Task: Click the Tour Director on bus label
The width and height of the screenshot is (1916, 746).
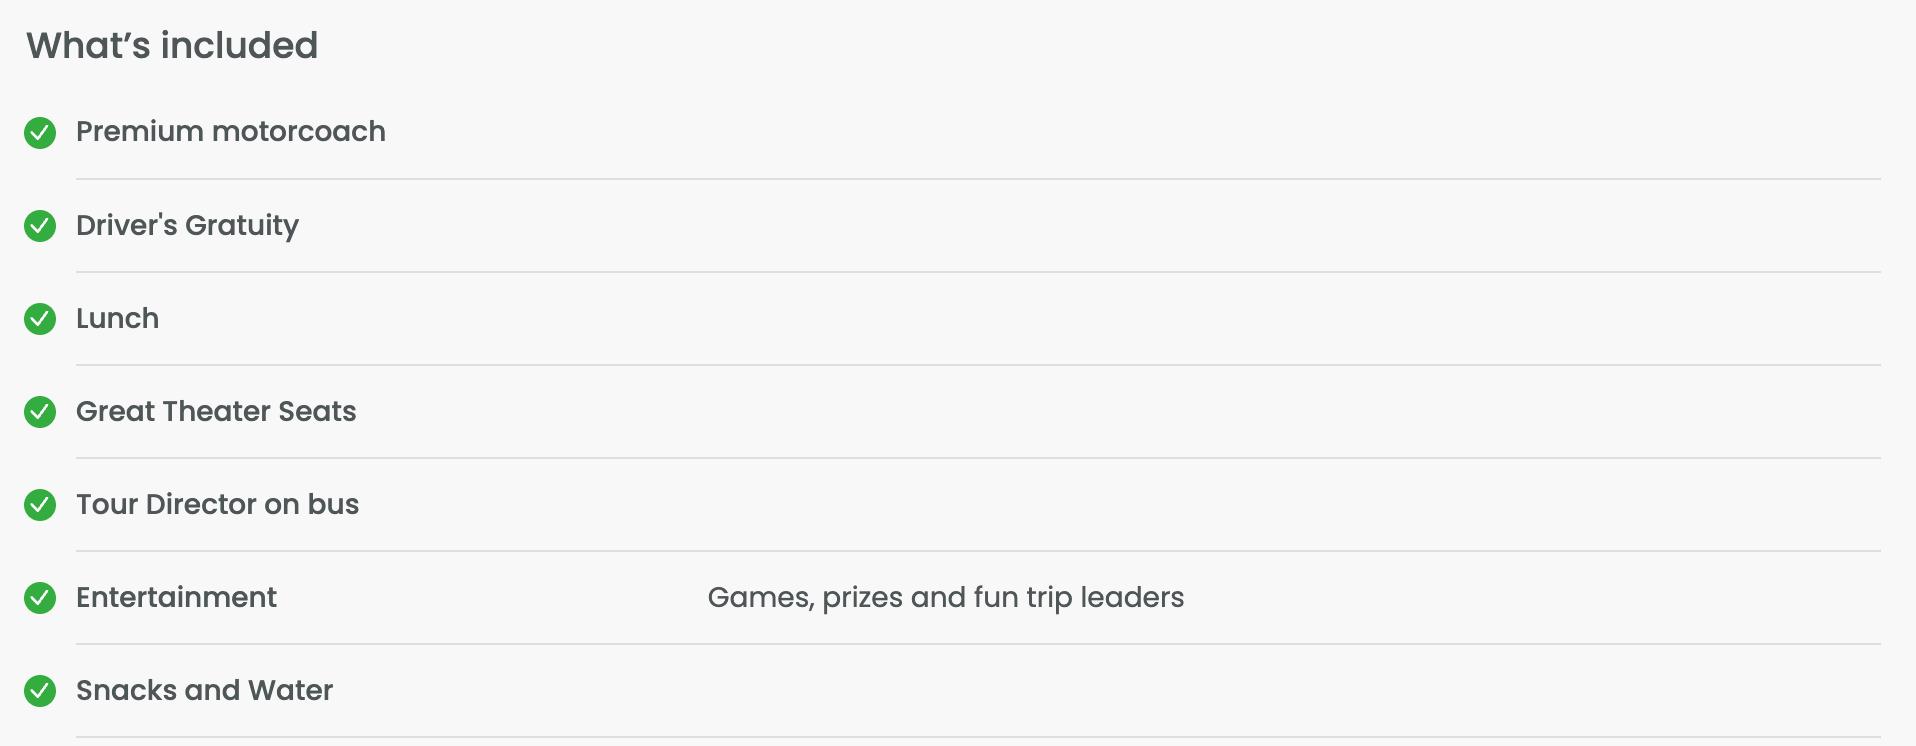Action: pyautogui.click(x=217, y=505)
